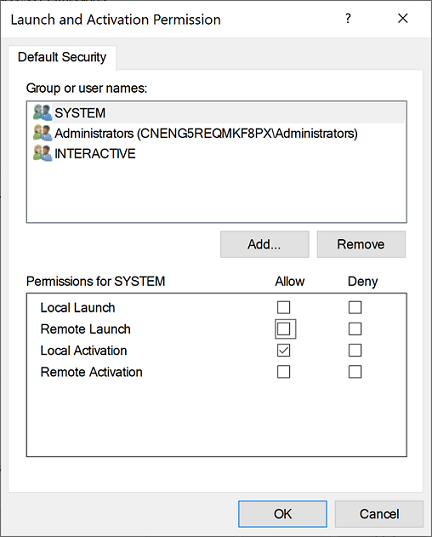Screen dimensions: 432x537
Task: Deny Local Launch for SYSTEM
Action: point(355,307)
